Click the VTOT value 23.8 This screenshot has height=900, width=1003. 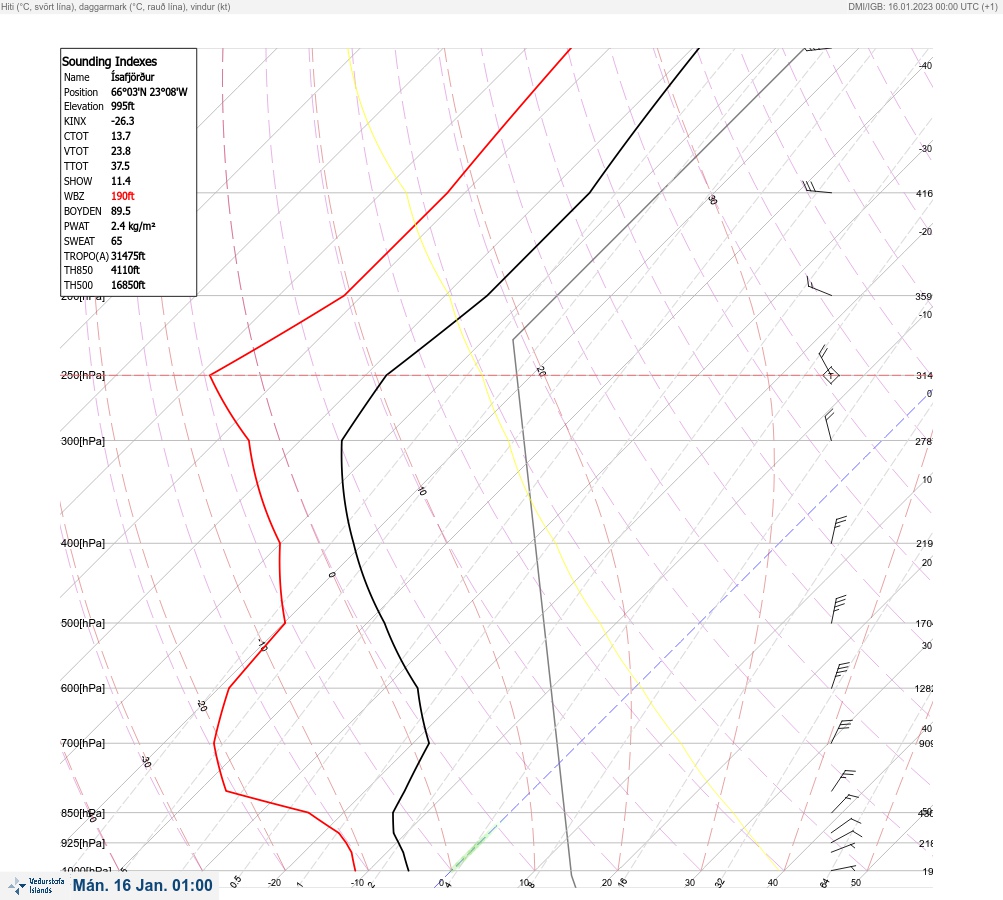[121, 151]
